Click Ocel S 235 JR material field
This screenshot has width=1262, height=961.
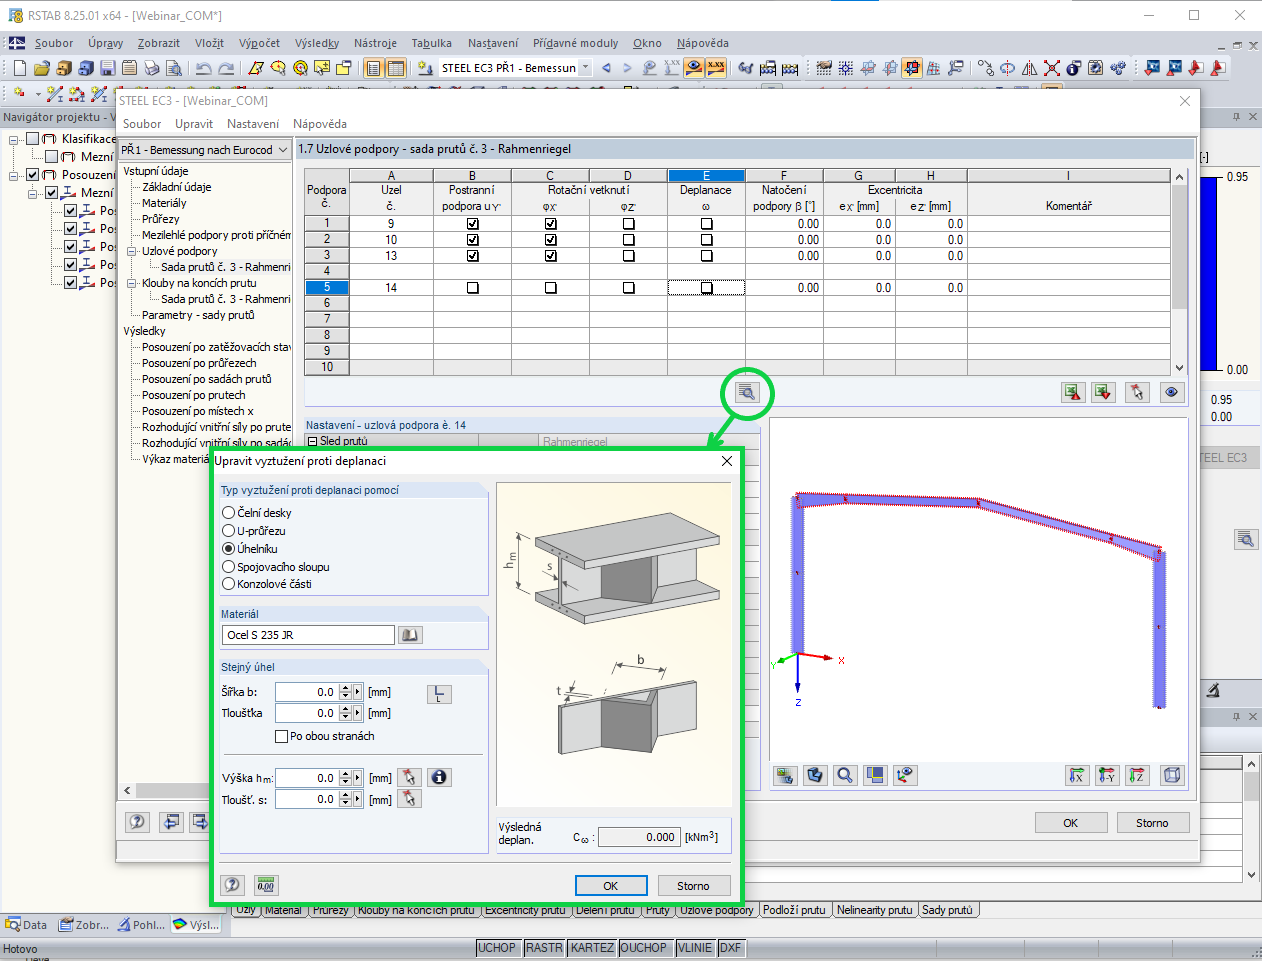[308, 635]
